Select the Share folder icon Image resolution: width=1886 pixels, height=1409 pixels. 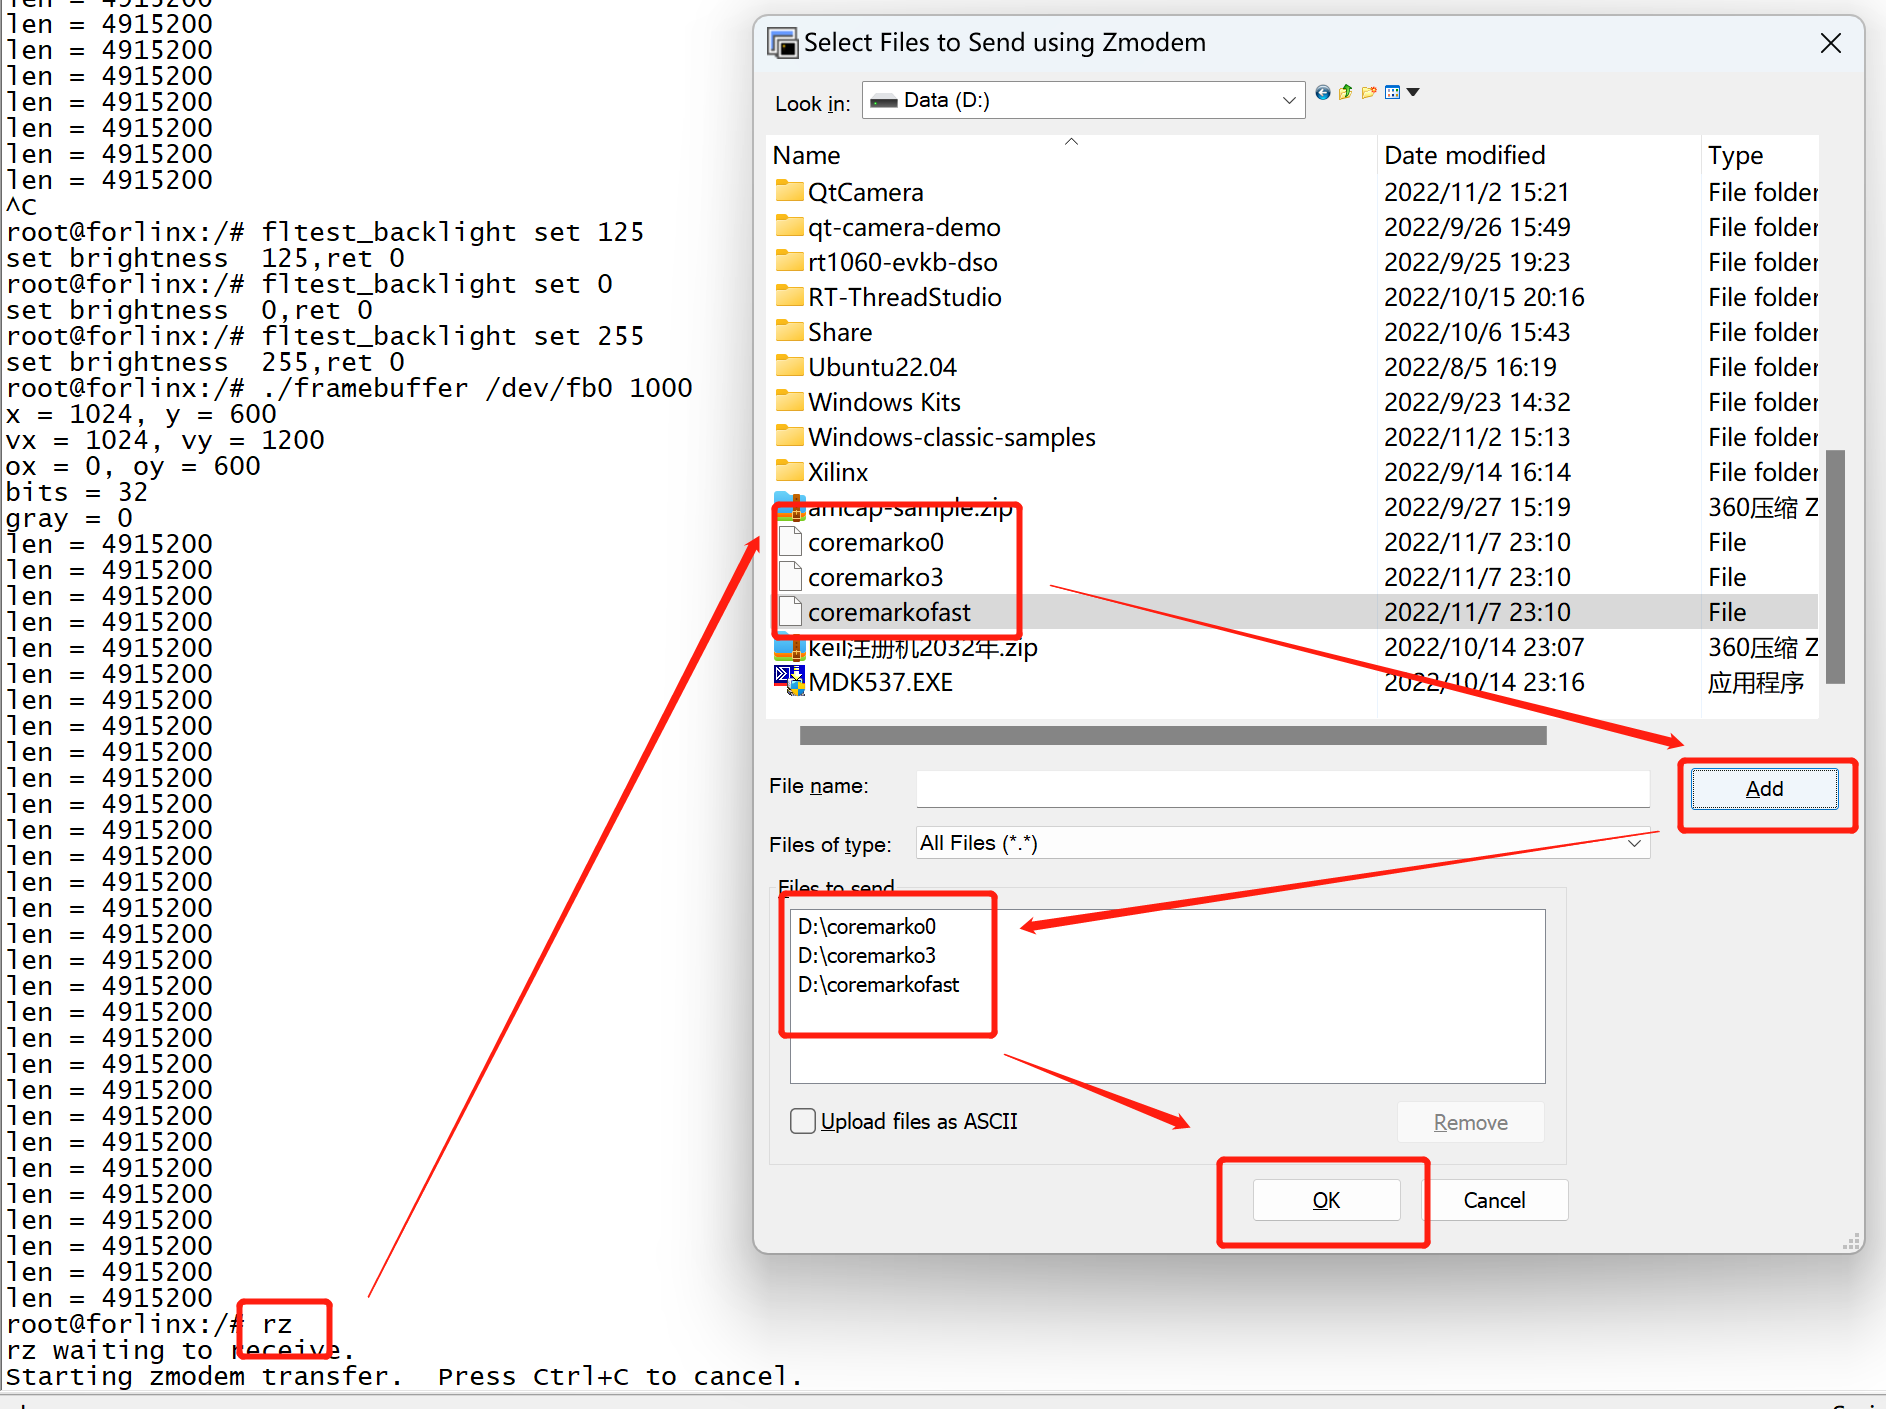(790, 331)
